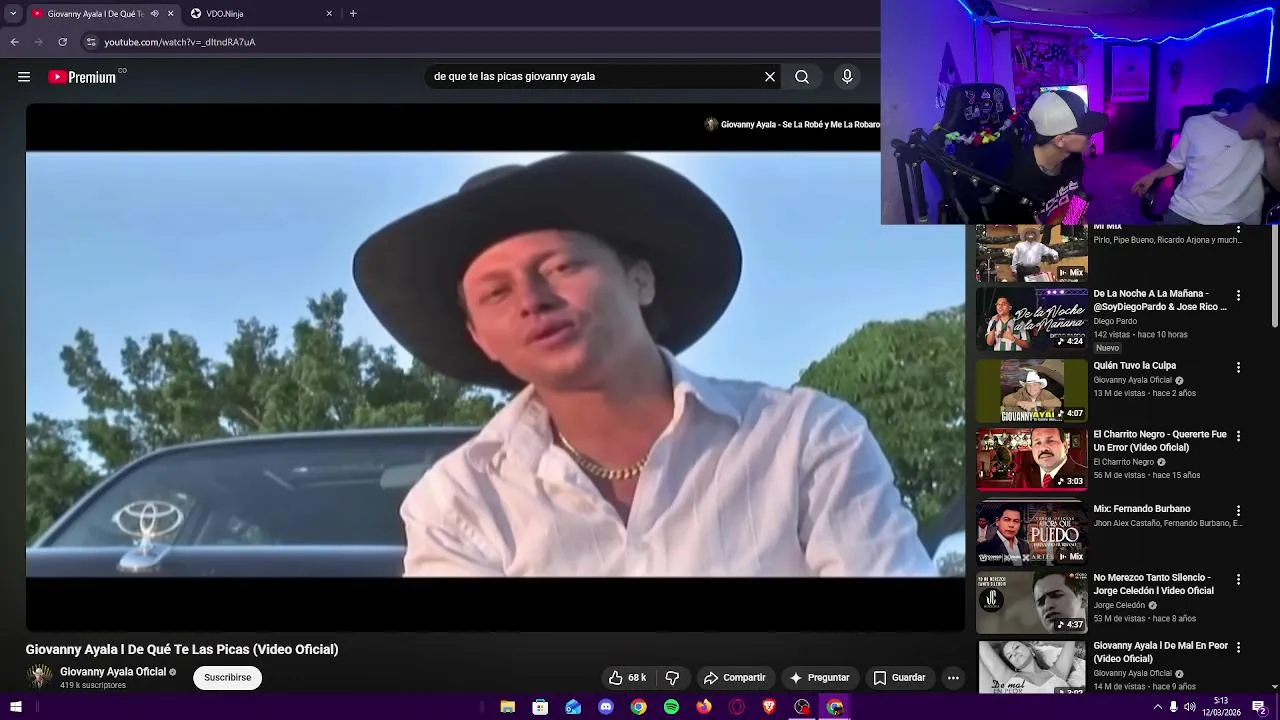Open Microsoft Store from the taskbar
Image resolution: width=1280 pixels, height=720 pixels.
point(540,707)
